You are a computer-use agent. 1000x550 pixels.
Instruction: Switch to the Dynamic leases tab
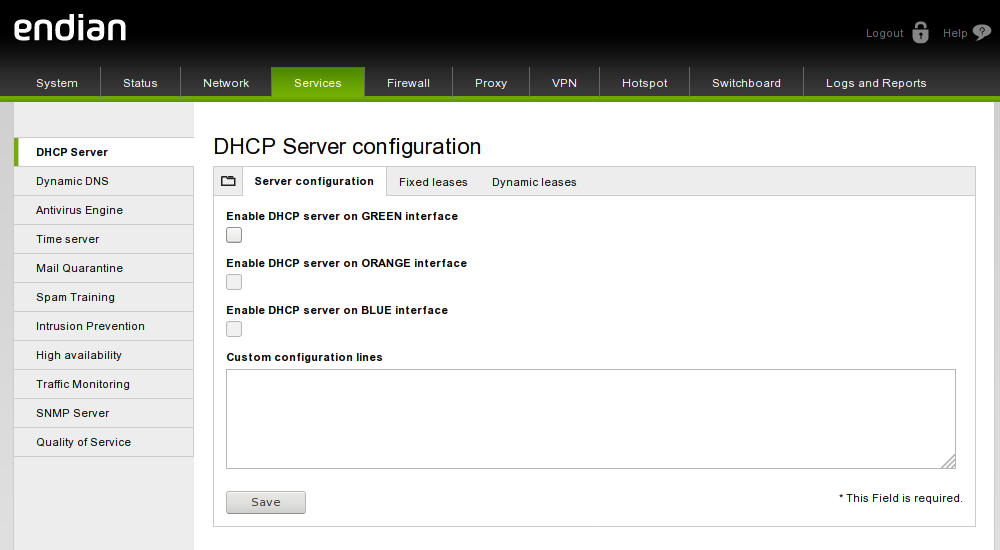click(534, 182)
